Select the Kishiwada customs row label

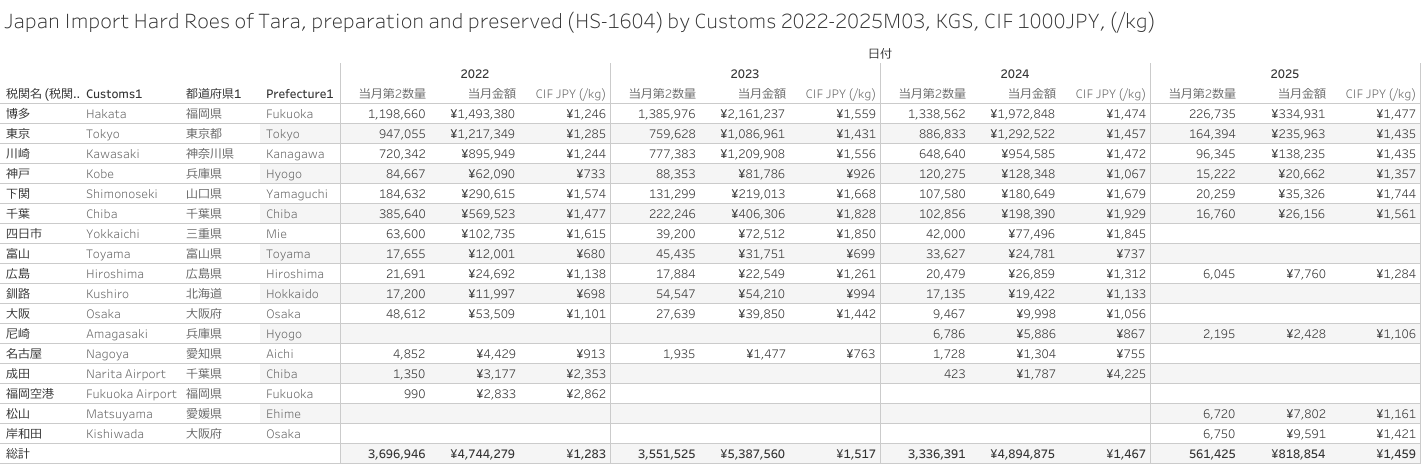pos(115,434)
